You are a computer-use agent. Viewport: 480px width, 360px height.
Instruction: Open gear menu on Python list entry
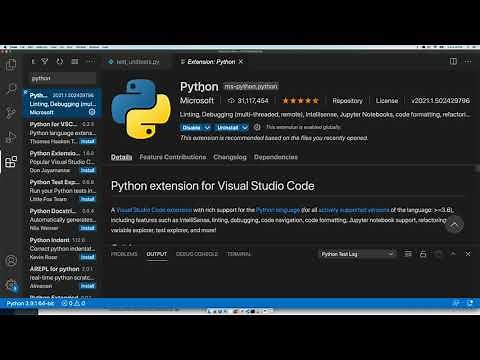coord(92,112)
